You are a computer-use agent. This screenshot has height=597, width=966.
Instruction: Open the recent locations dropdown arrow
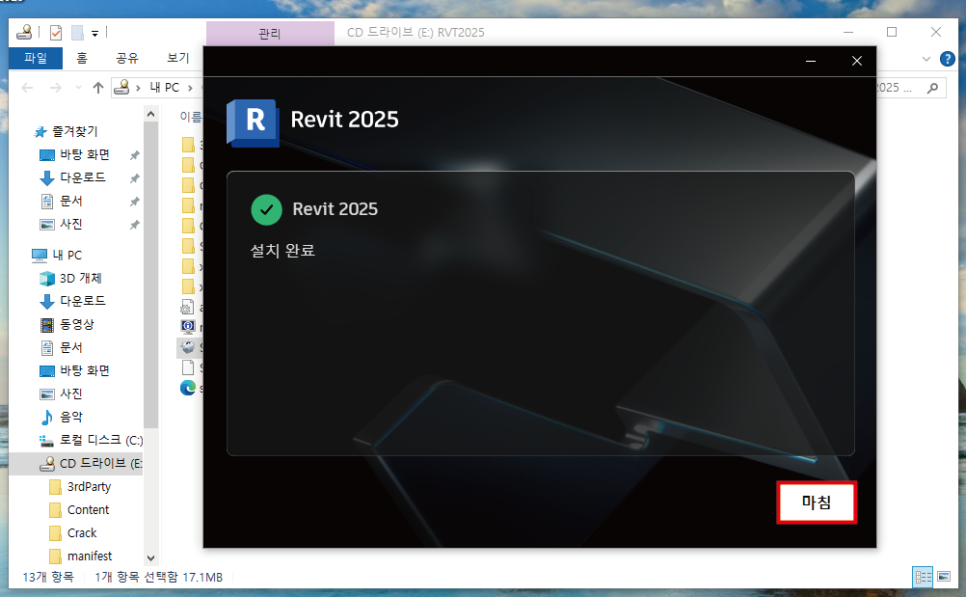(78, 88)
